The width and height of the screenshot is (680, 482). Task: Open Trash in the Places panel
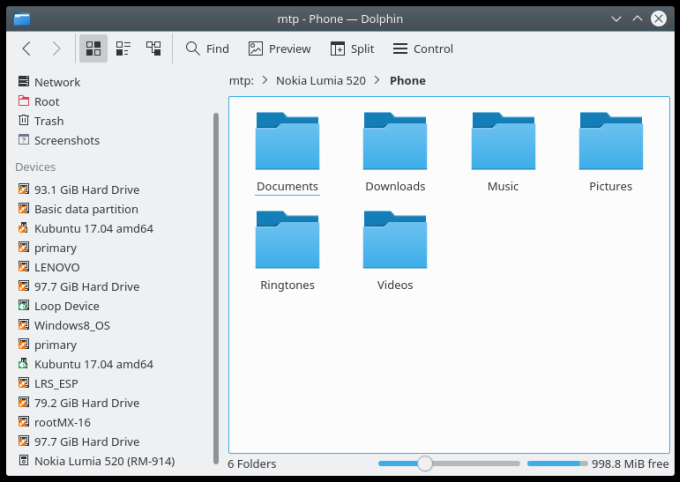point(48,121)
